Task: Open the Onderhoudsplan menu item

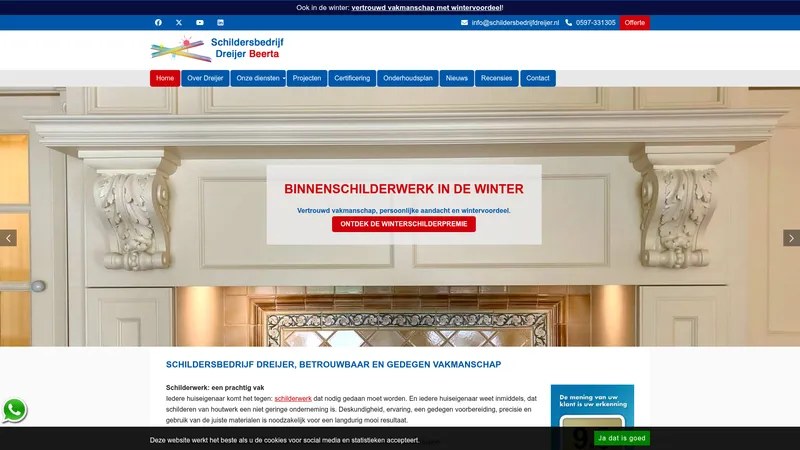Action: click(408, 78)
